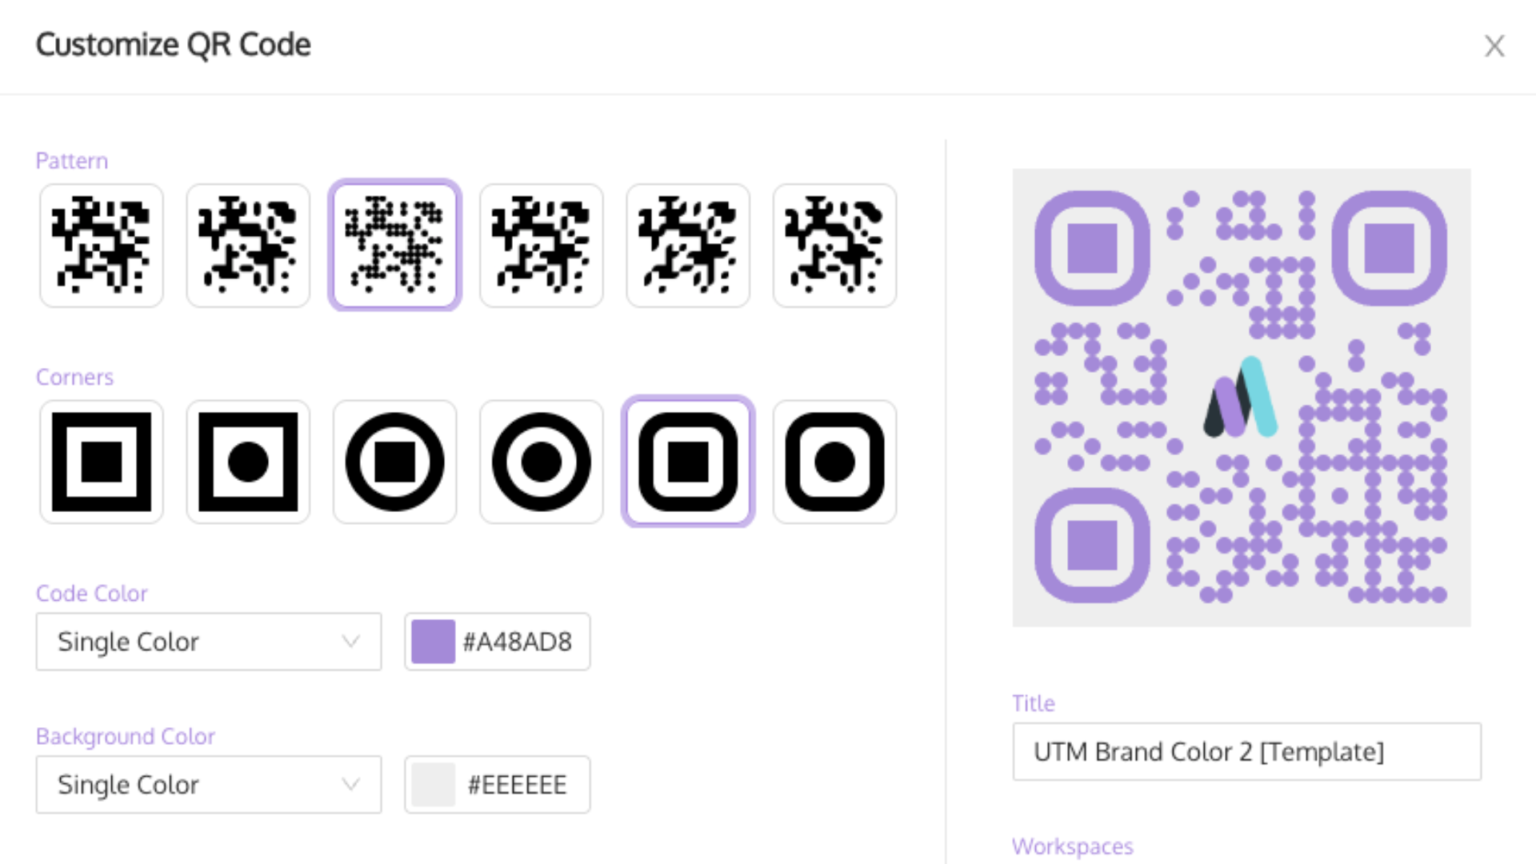
Task: Pick the last rounded frame round dot corner
Action: coord(834,461)
